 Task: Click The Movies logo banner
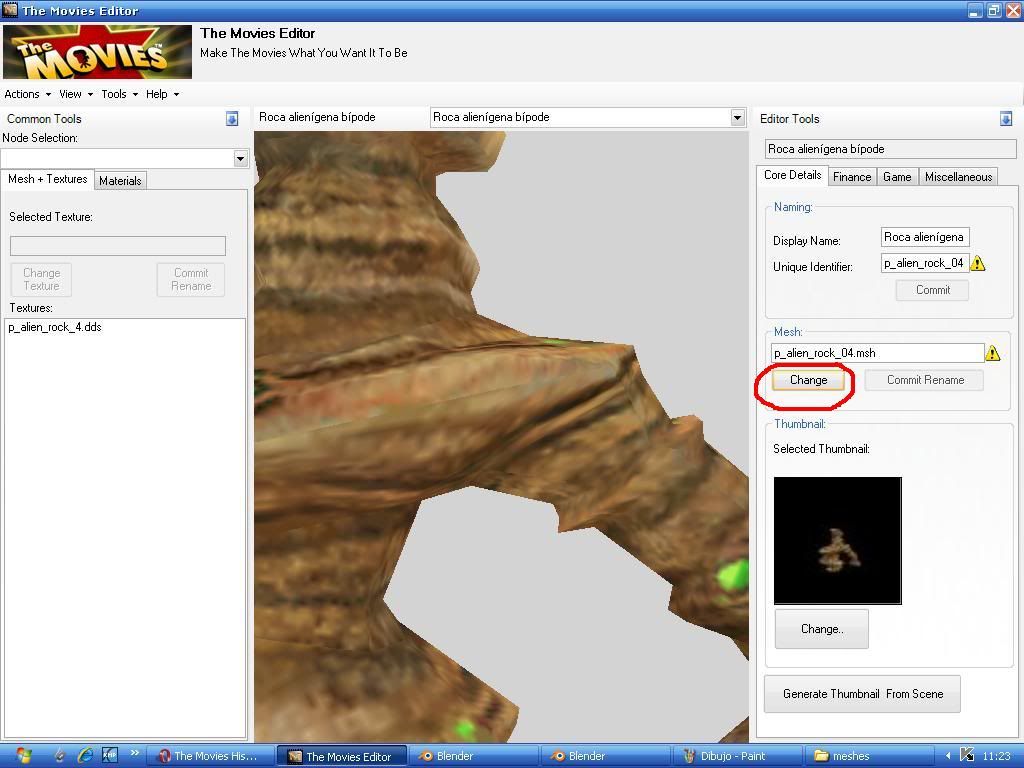[97, 52]
